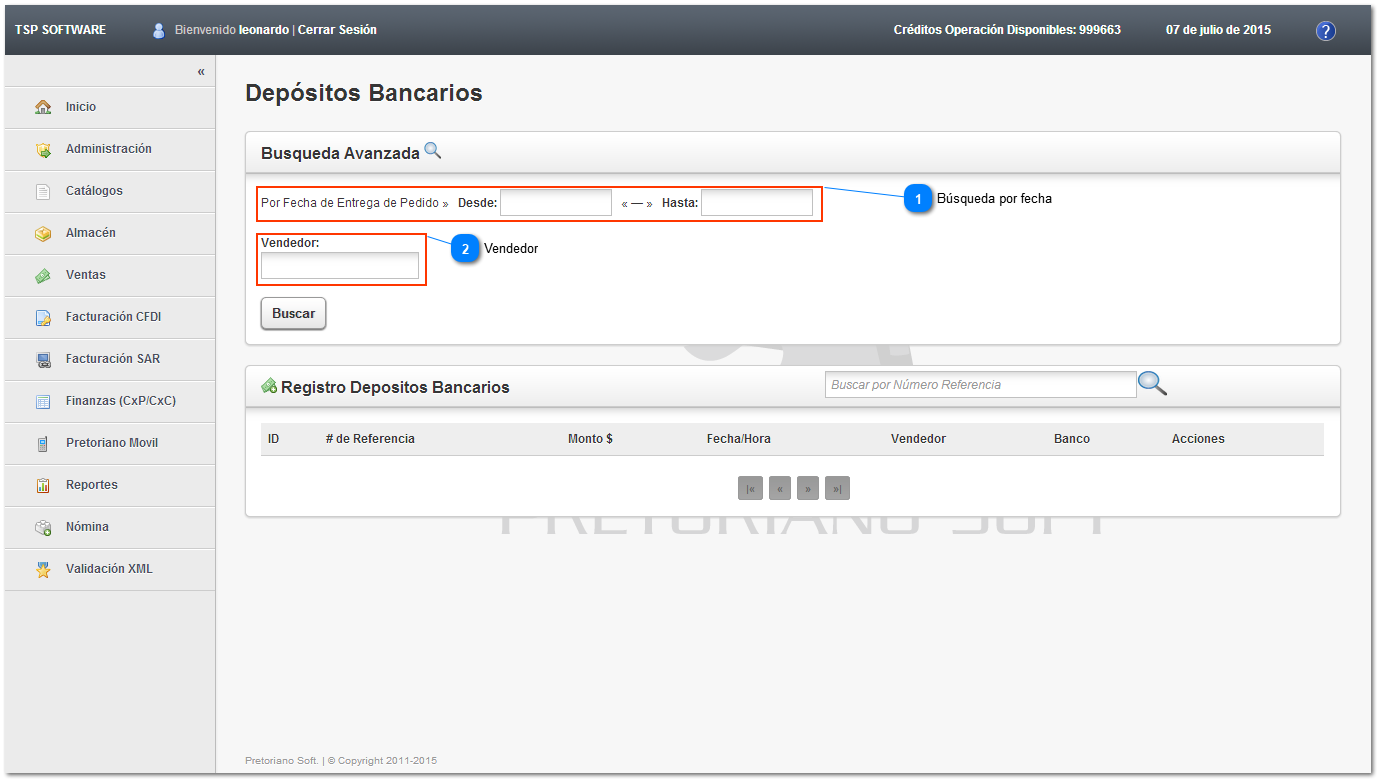Open the Facturación SAR menu
1380x782 pixels.
[x=110, y=359]
